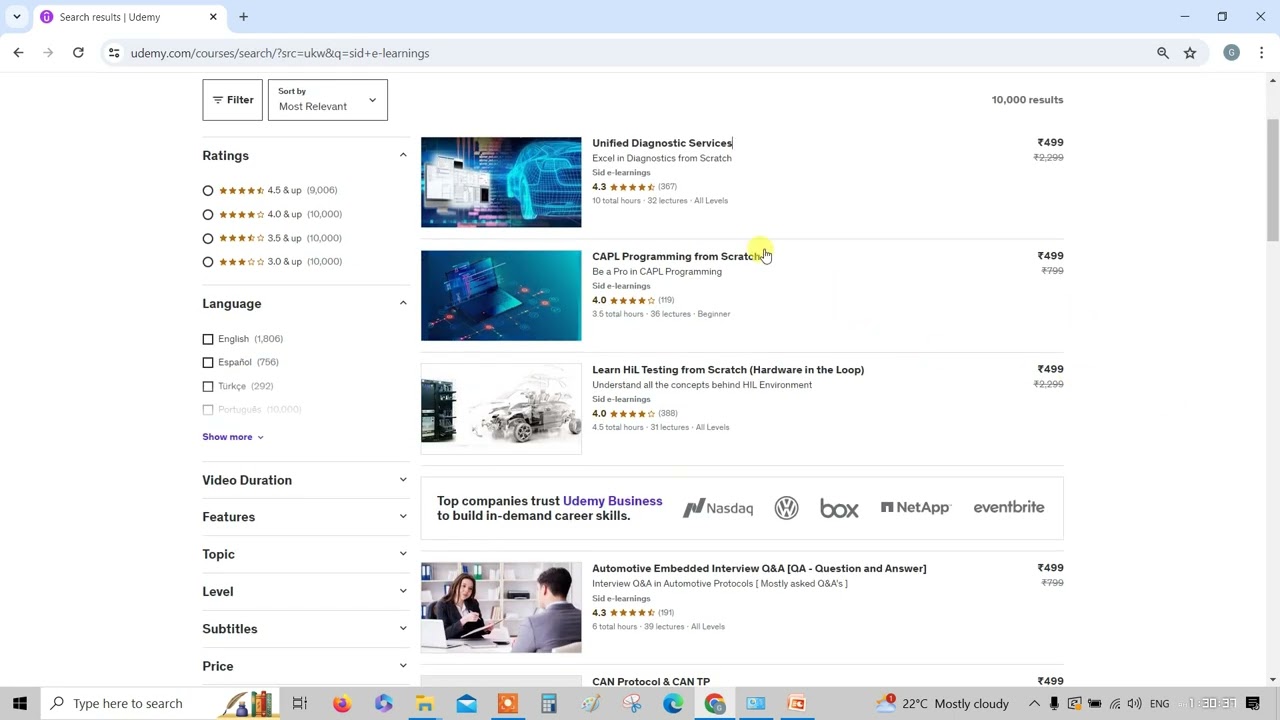Open the Unified Diagnostic Services course title
This screenshot has width=1280, height=720.
click(662, 143)
